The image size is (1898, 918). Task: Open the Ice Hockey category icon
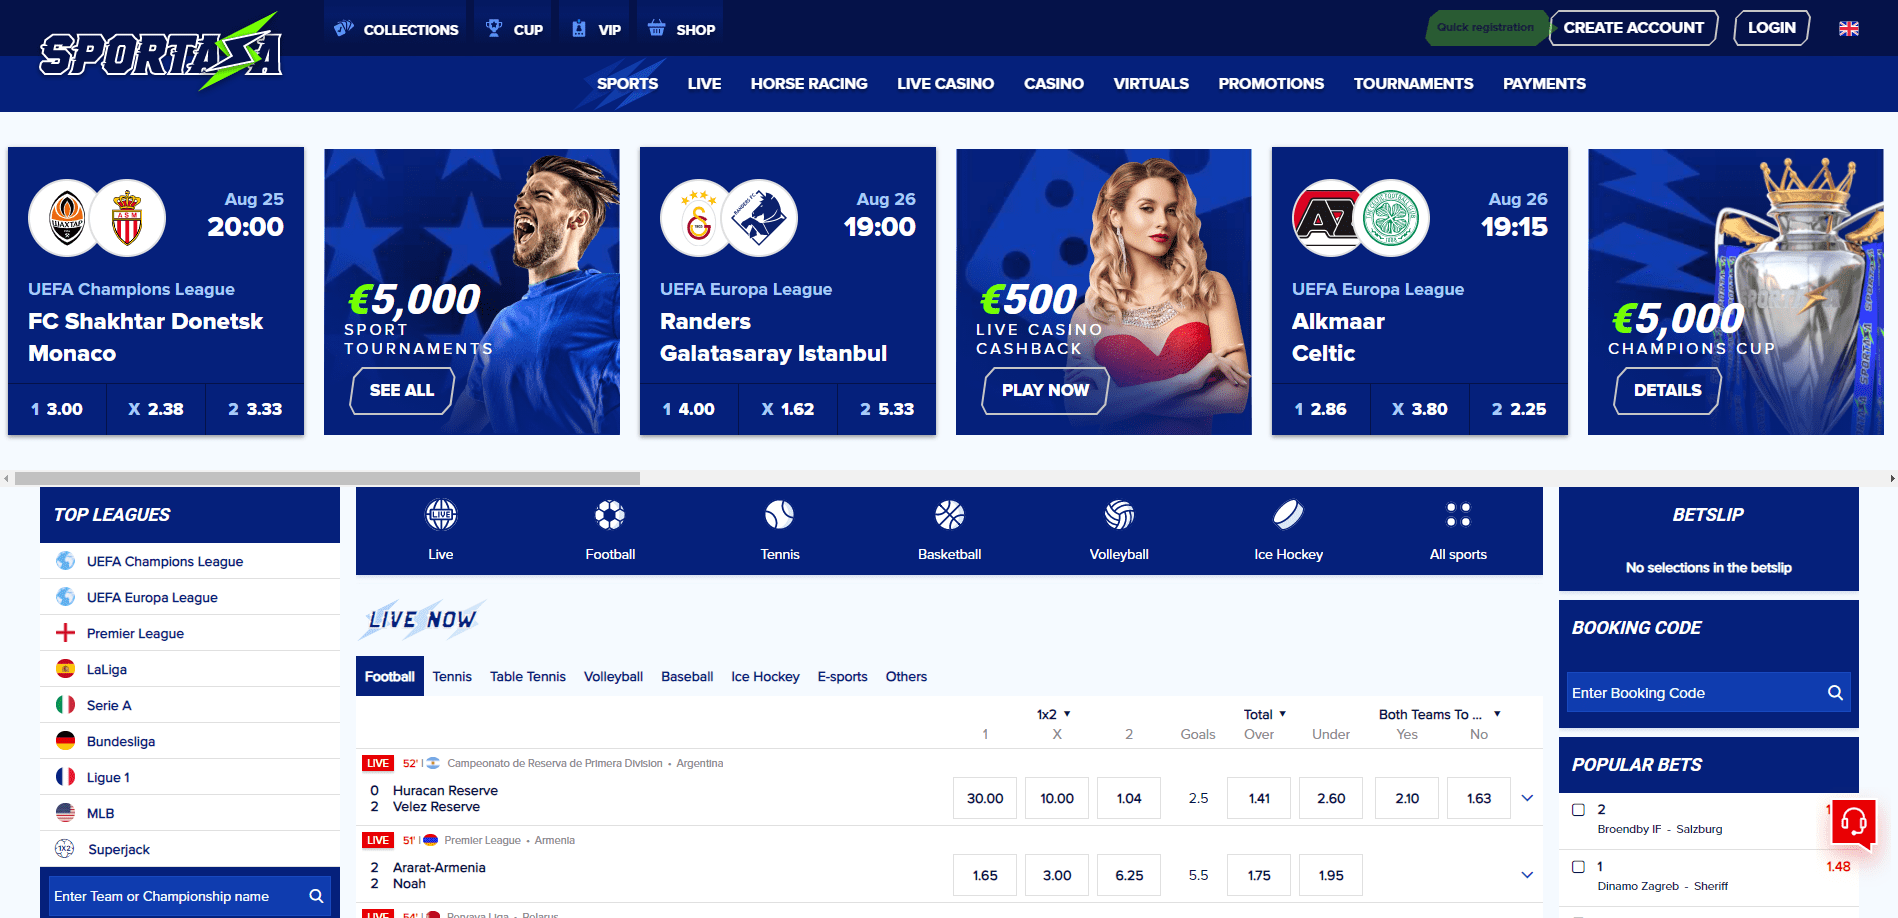pos(1288,515)
